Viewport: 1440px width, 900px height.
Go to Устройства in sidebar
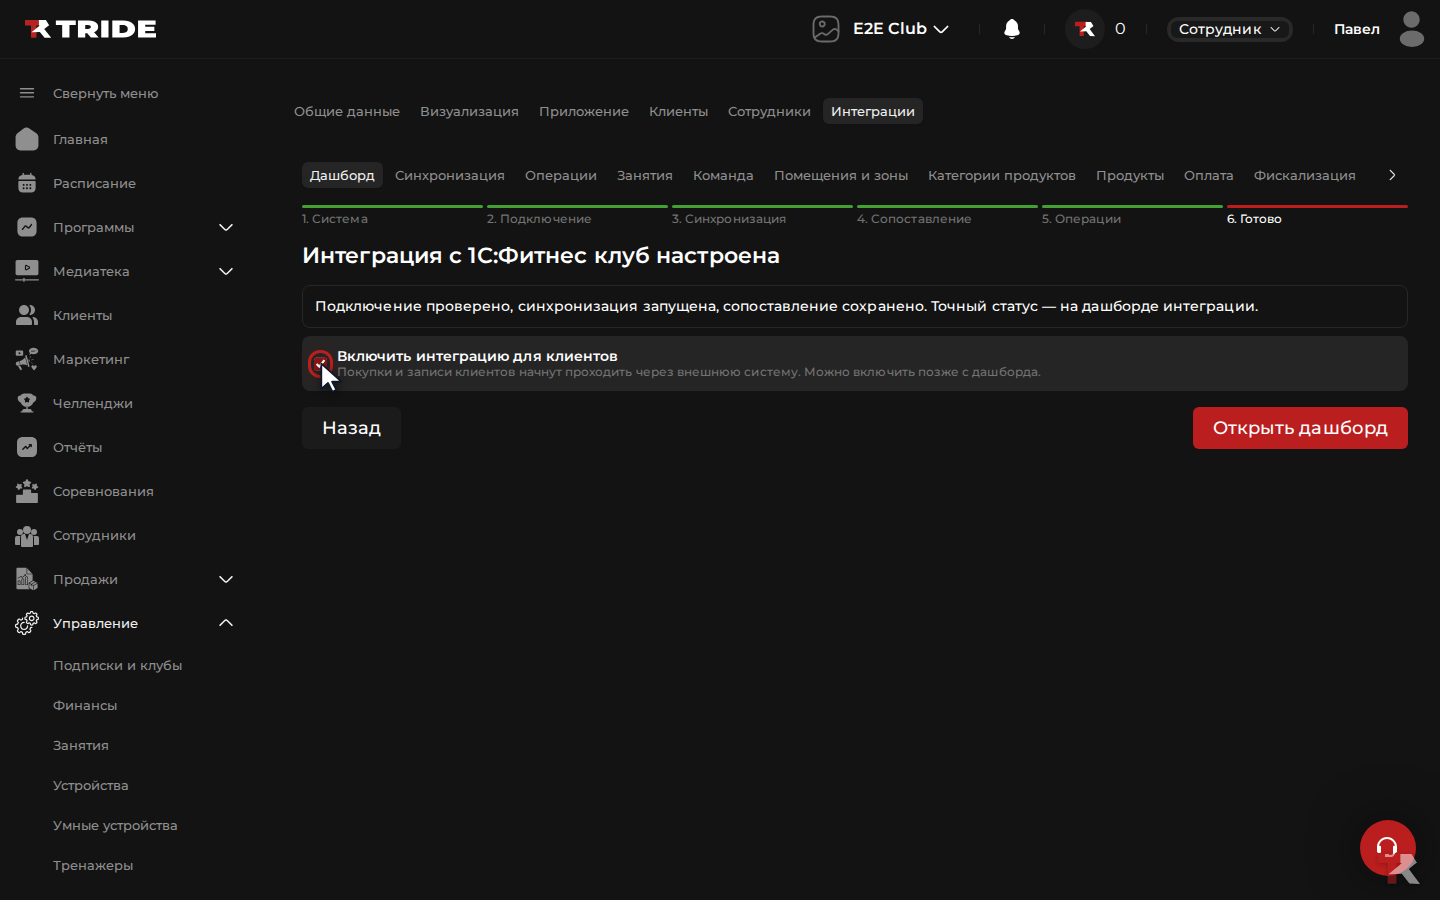(x=90, y=785)
